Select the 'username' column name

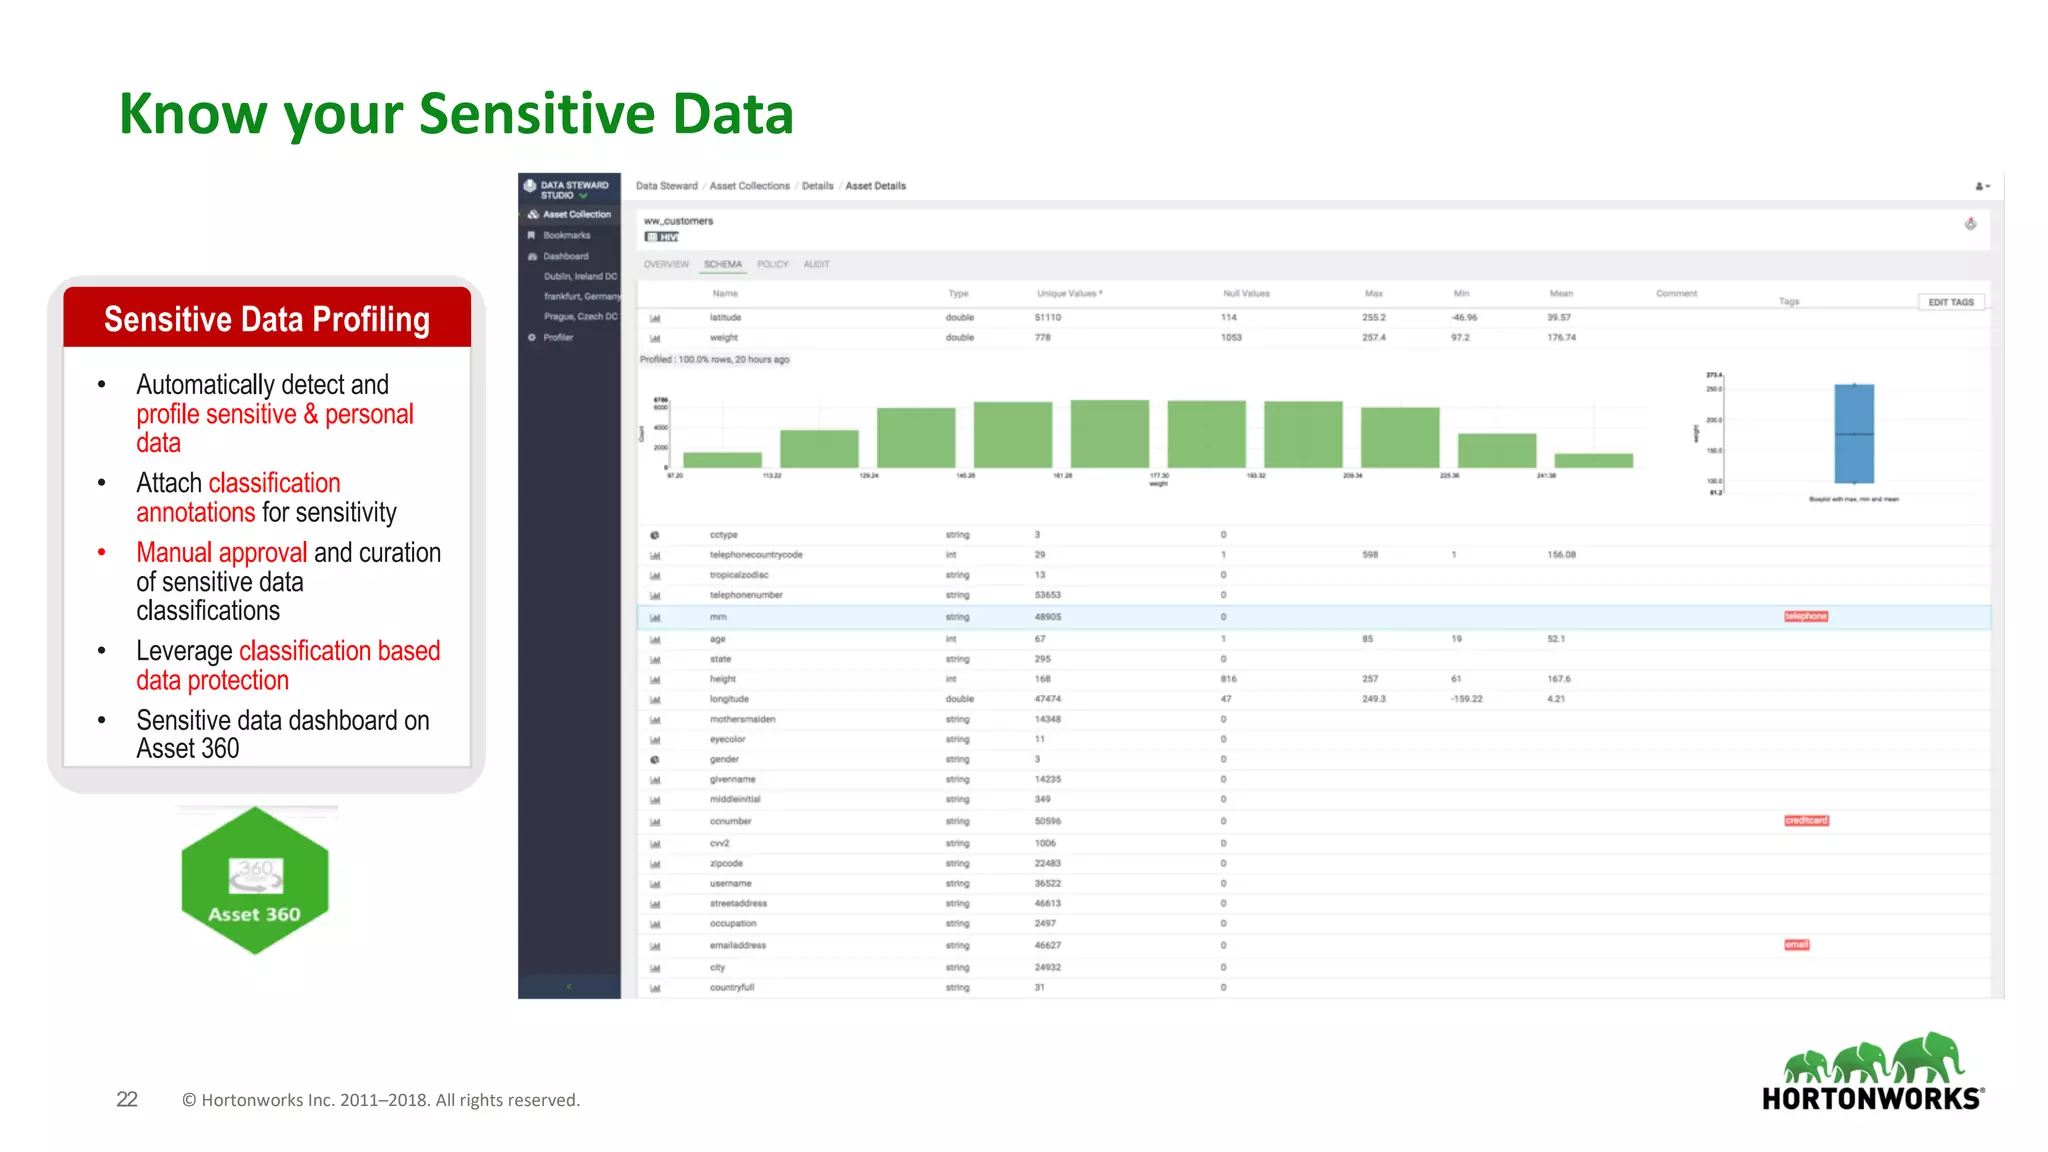(x=730, y=883)
